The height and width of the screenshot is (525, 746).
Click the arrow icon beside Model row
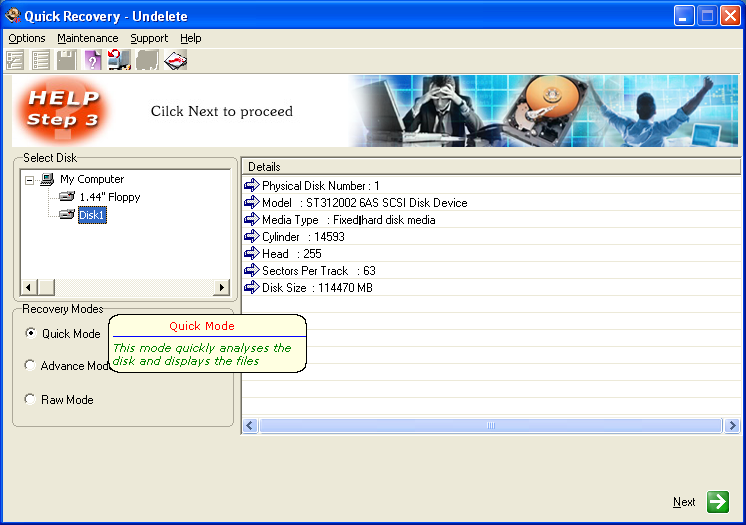point(251,202)
